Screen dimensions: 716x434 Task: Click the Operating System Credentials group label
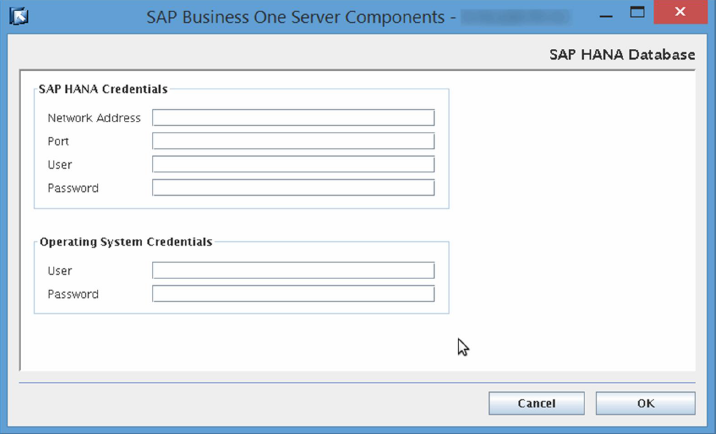[126, 242]
